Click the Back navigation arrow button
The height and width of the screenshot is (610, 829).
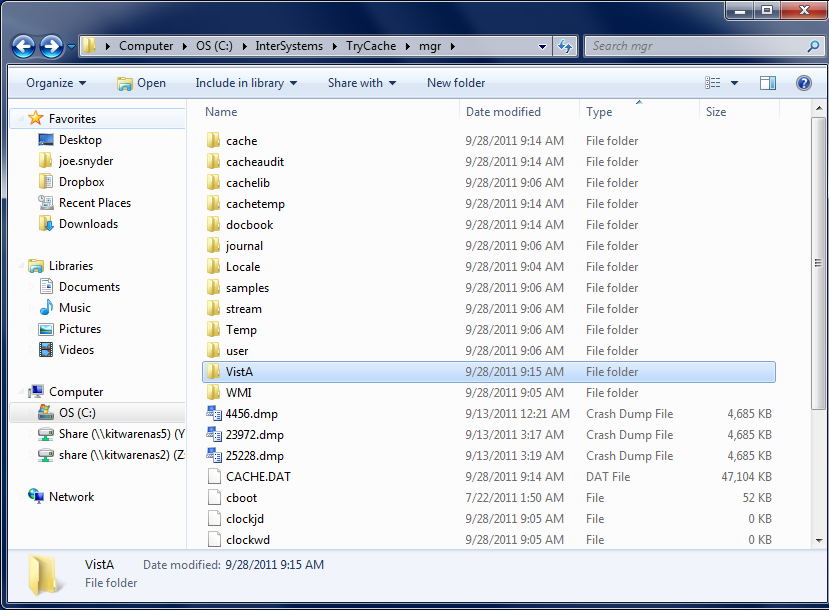(24, 46)
